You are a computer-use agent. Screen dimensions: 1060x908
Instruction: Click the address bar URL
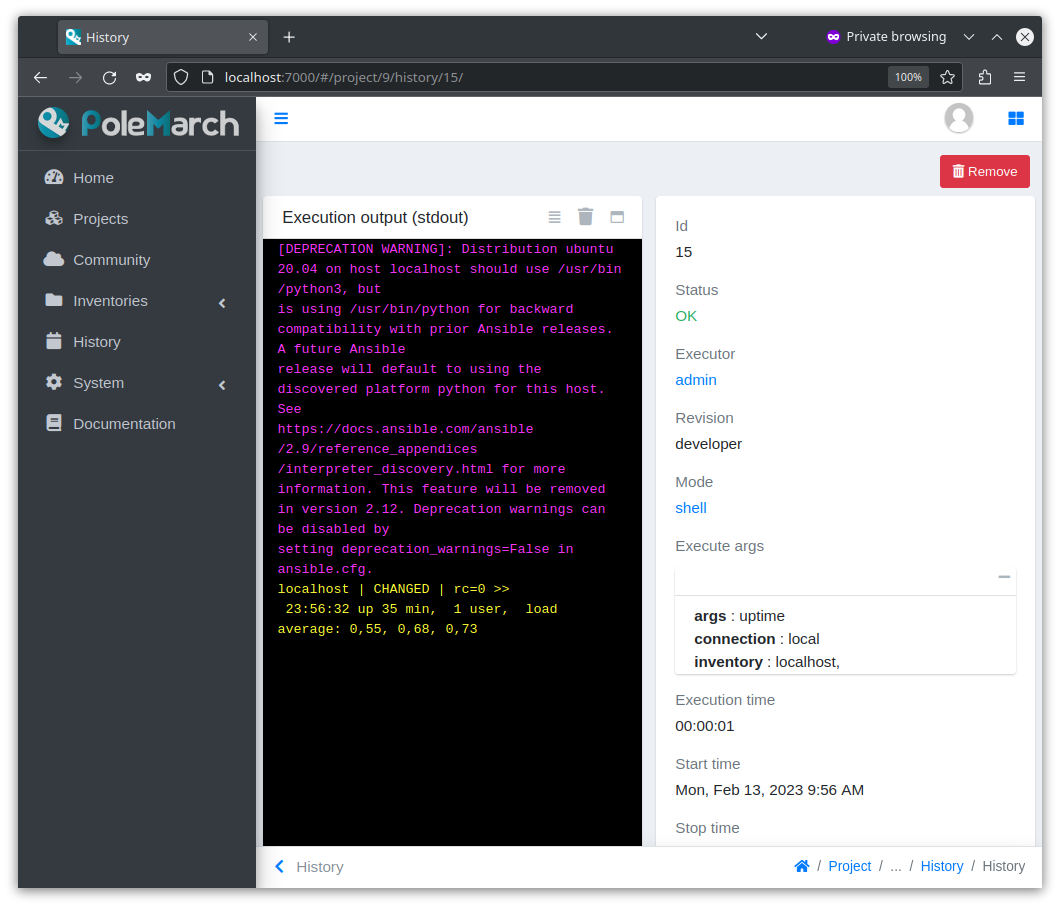pos(343,77)
